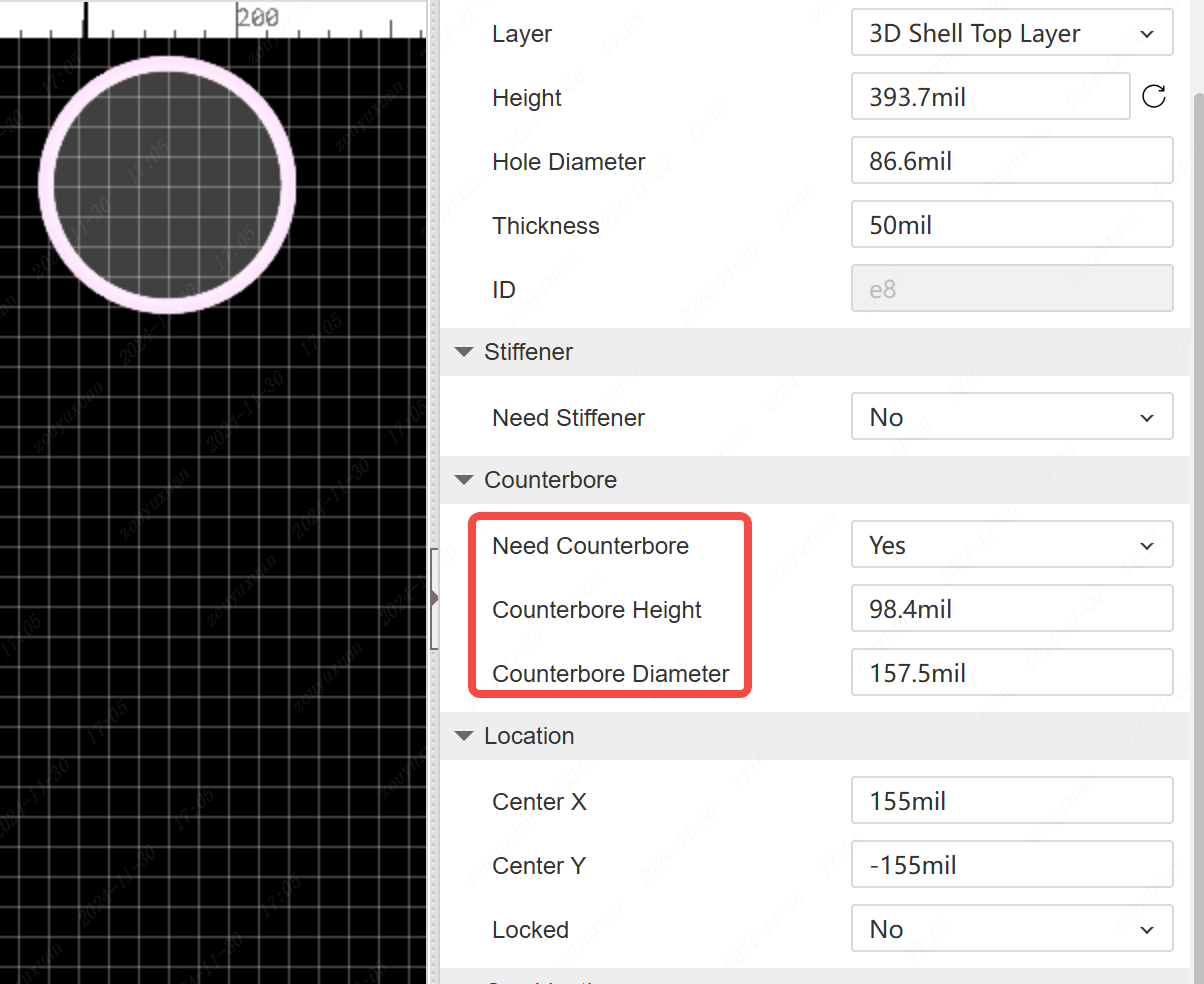Image resolution: width=1204 pixels, height=984 pixels.
Task: Click the disabled ID field
Action: [x=1011, y=290]
